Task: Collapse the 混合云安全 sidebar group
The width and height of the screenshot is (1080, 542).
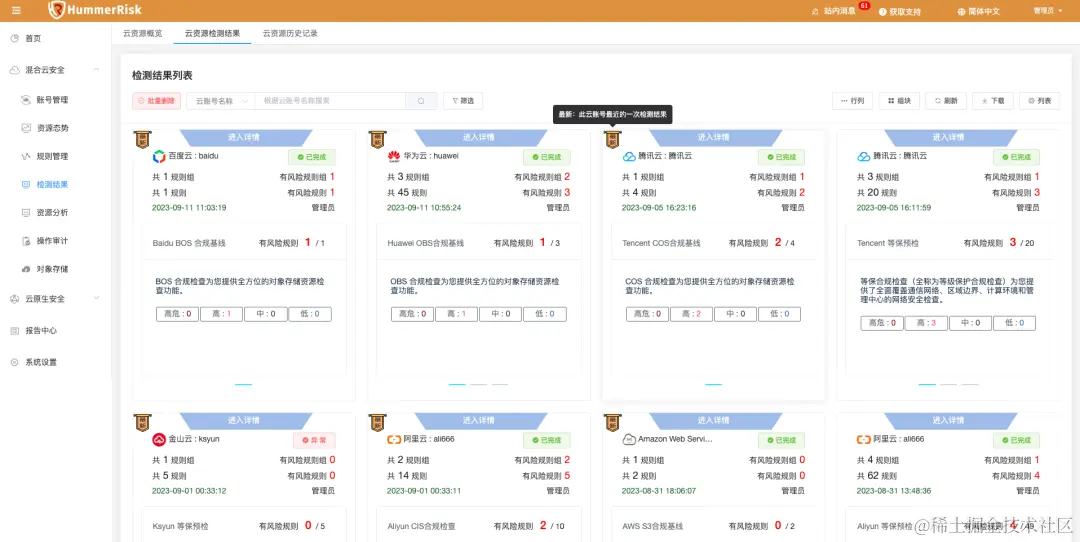Action: (x=96, y=70)
